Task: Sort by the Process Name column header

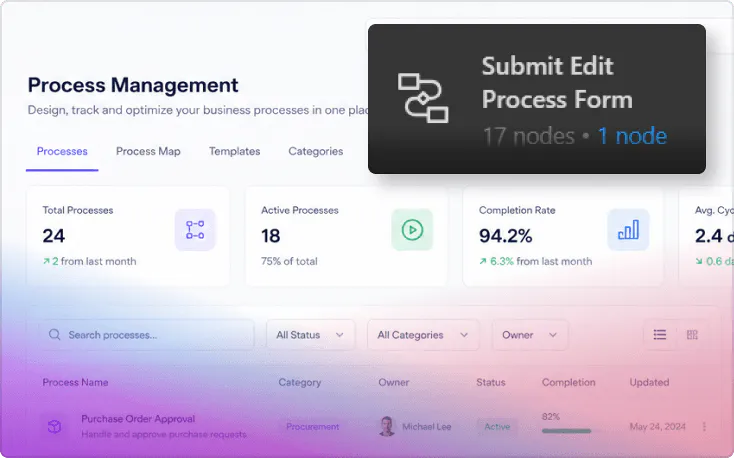Action: [75, 383]
